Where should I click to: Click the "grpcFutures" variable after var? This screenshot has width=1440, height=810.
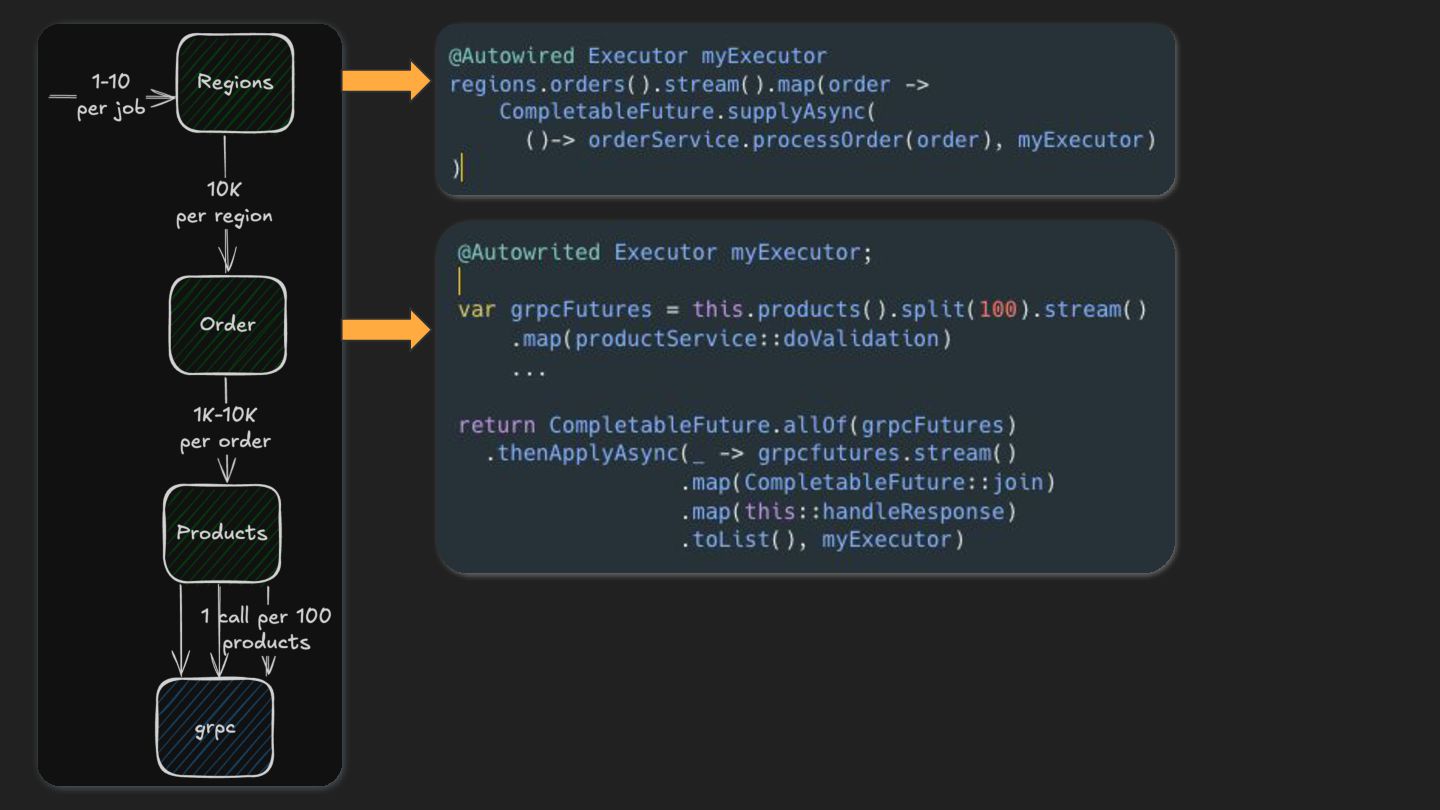click(x=581, y=310)
